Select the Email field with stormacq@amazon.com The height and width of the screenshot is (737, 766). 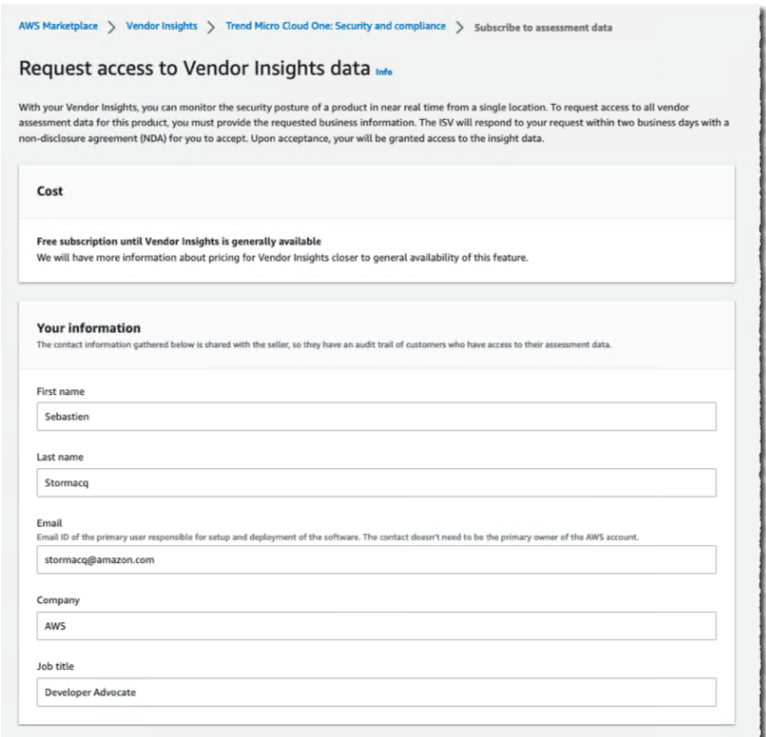[x=376, y=560]
